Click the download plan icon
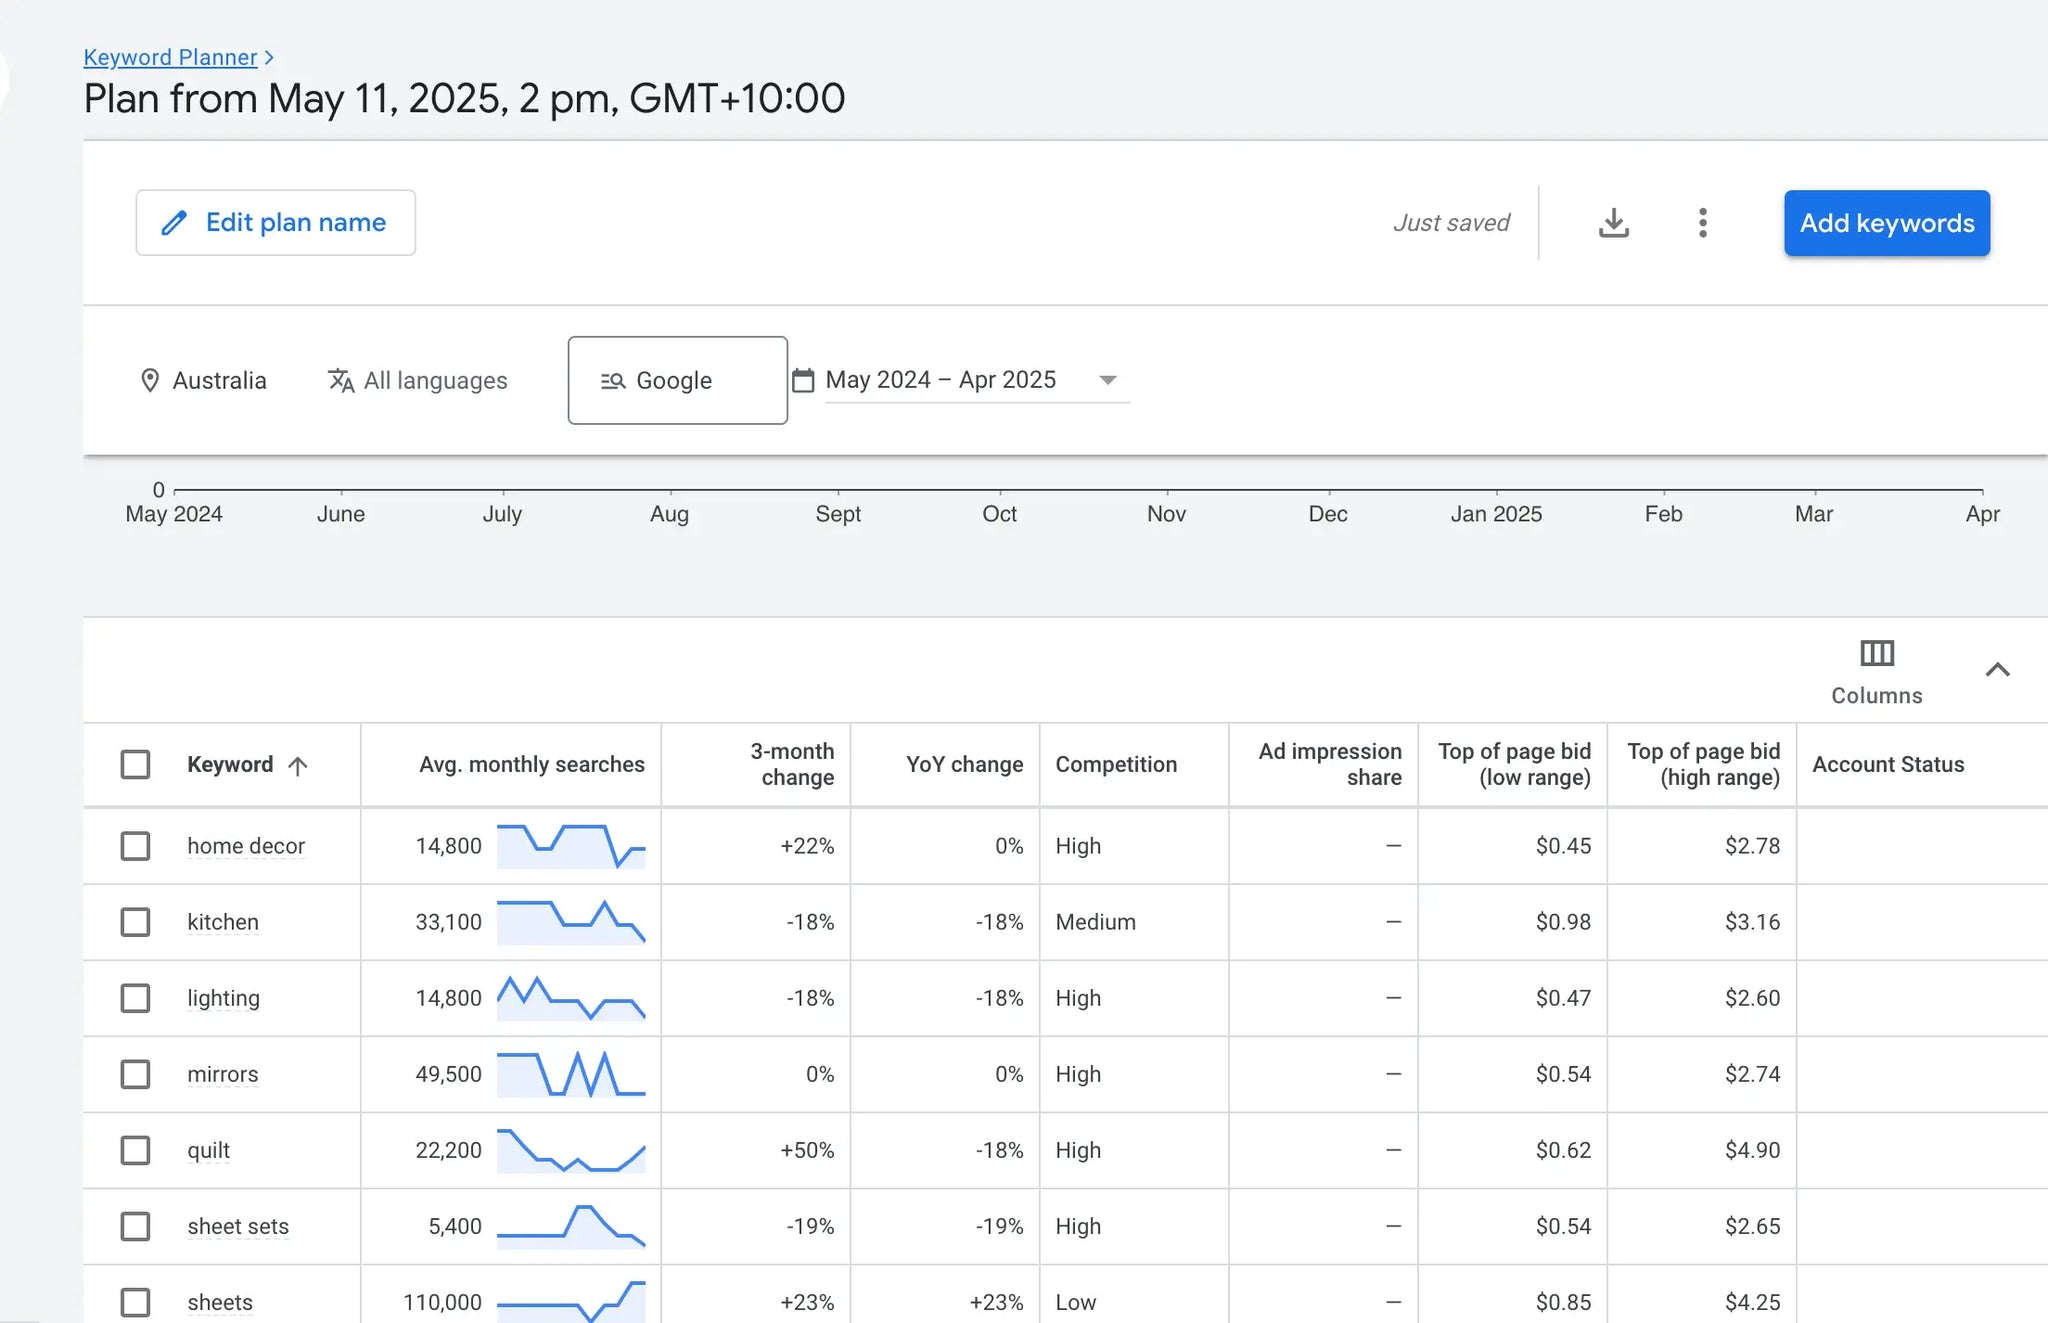This screenshot has height=1323, width=2048. coord(1613,223)
